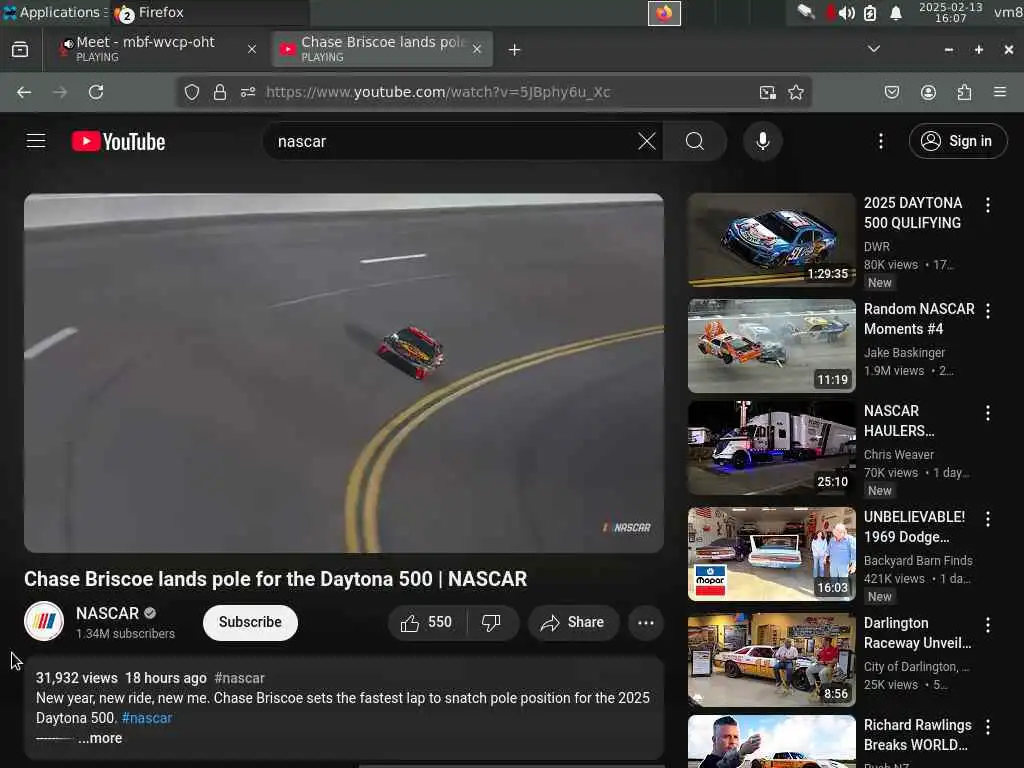Expand the list all tabs chevron
This screenshot has width=1024, height=768.
coord(874,49)
